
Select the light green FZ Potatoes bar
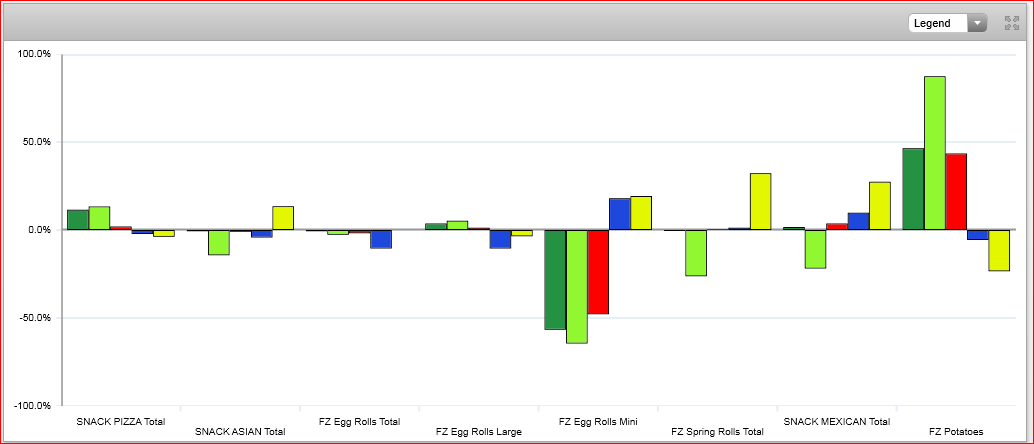(935, 153)
